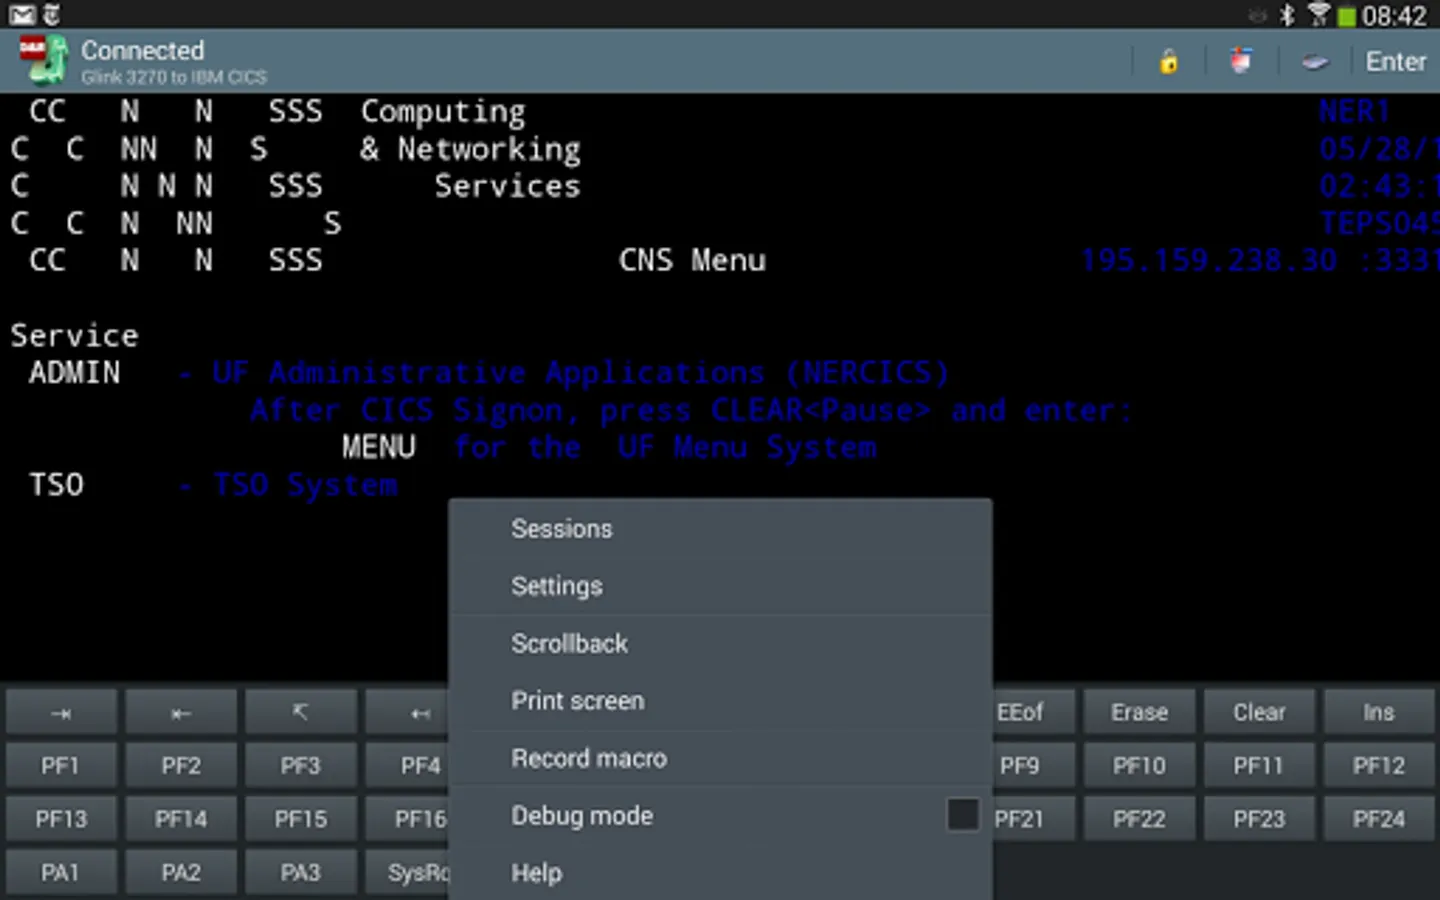The image size is (1440, 900).
Task: Tap the PF14 function key
Action: click(x=181, y=820)
